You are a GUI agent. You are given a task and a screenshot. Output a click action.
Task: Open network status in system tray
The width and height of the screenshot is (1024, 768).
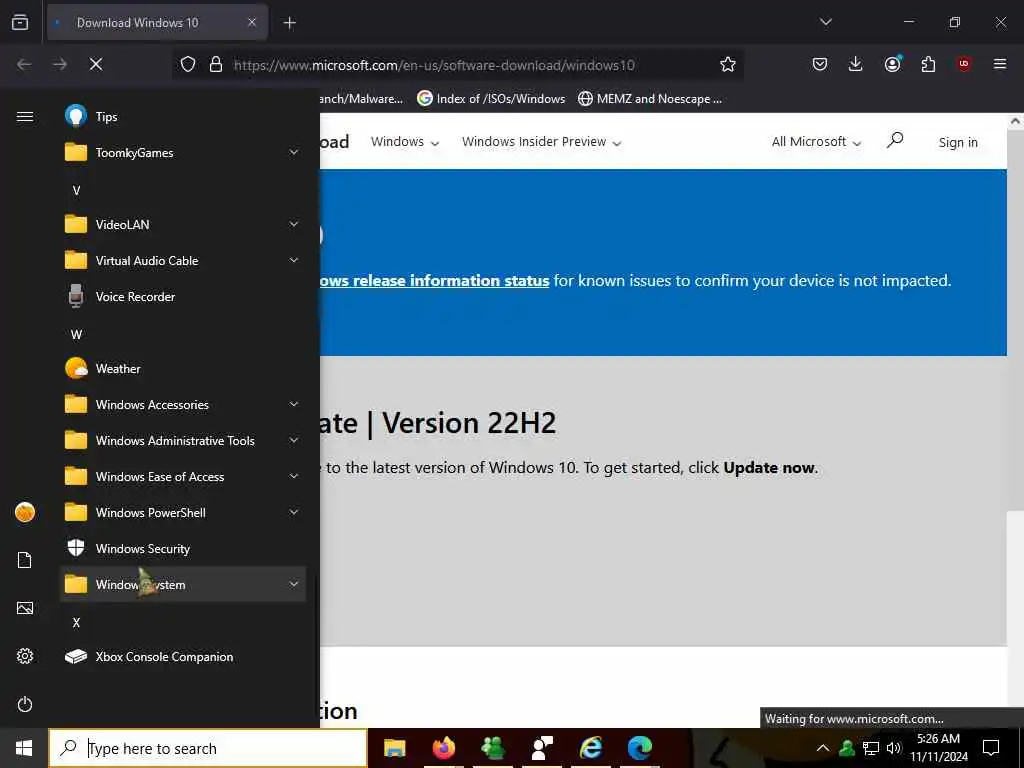point(871,748)
